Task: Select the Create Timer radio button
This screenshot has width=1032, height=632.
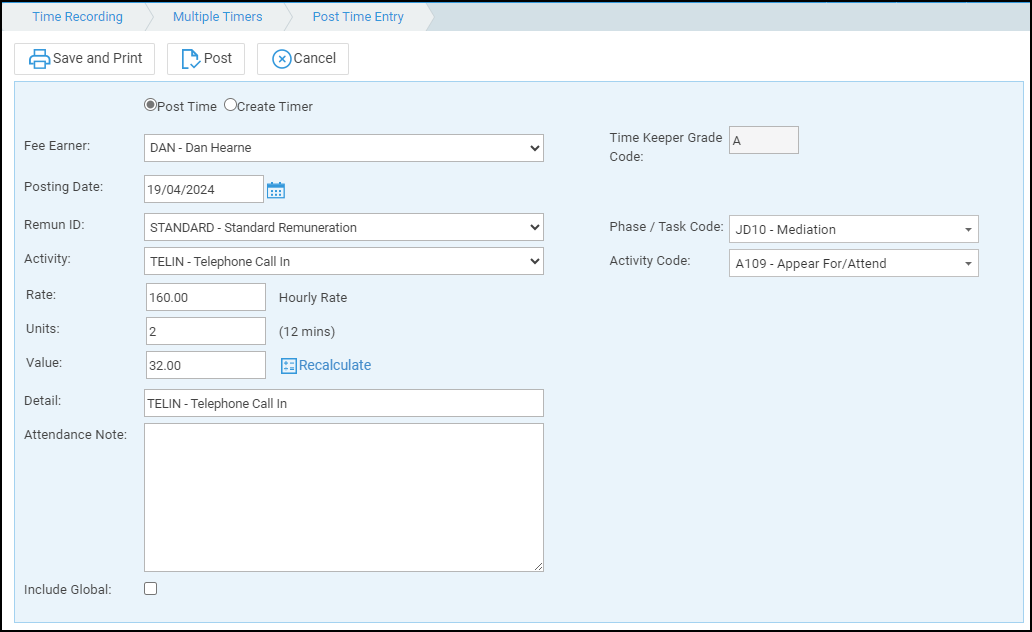Action: pos(229,104)
